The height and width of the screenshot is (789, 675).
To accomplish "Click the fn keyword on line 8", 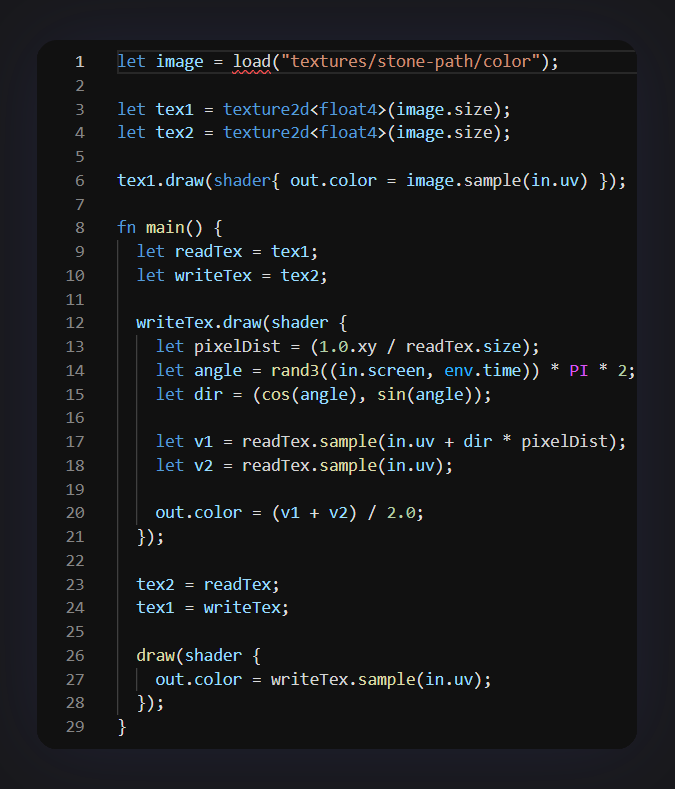I will [126, 227].
